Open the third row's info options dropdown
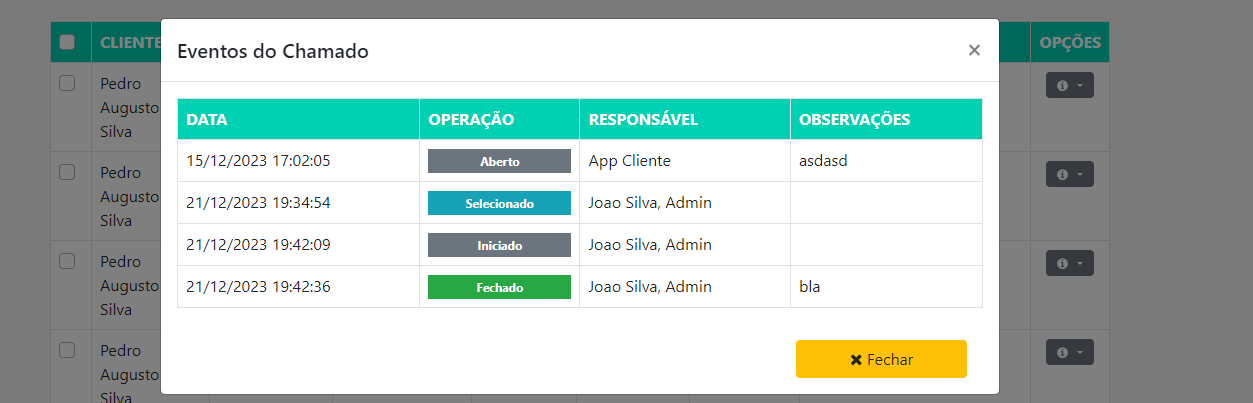The image size is (1253, 403). 1069,263
